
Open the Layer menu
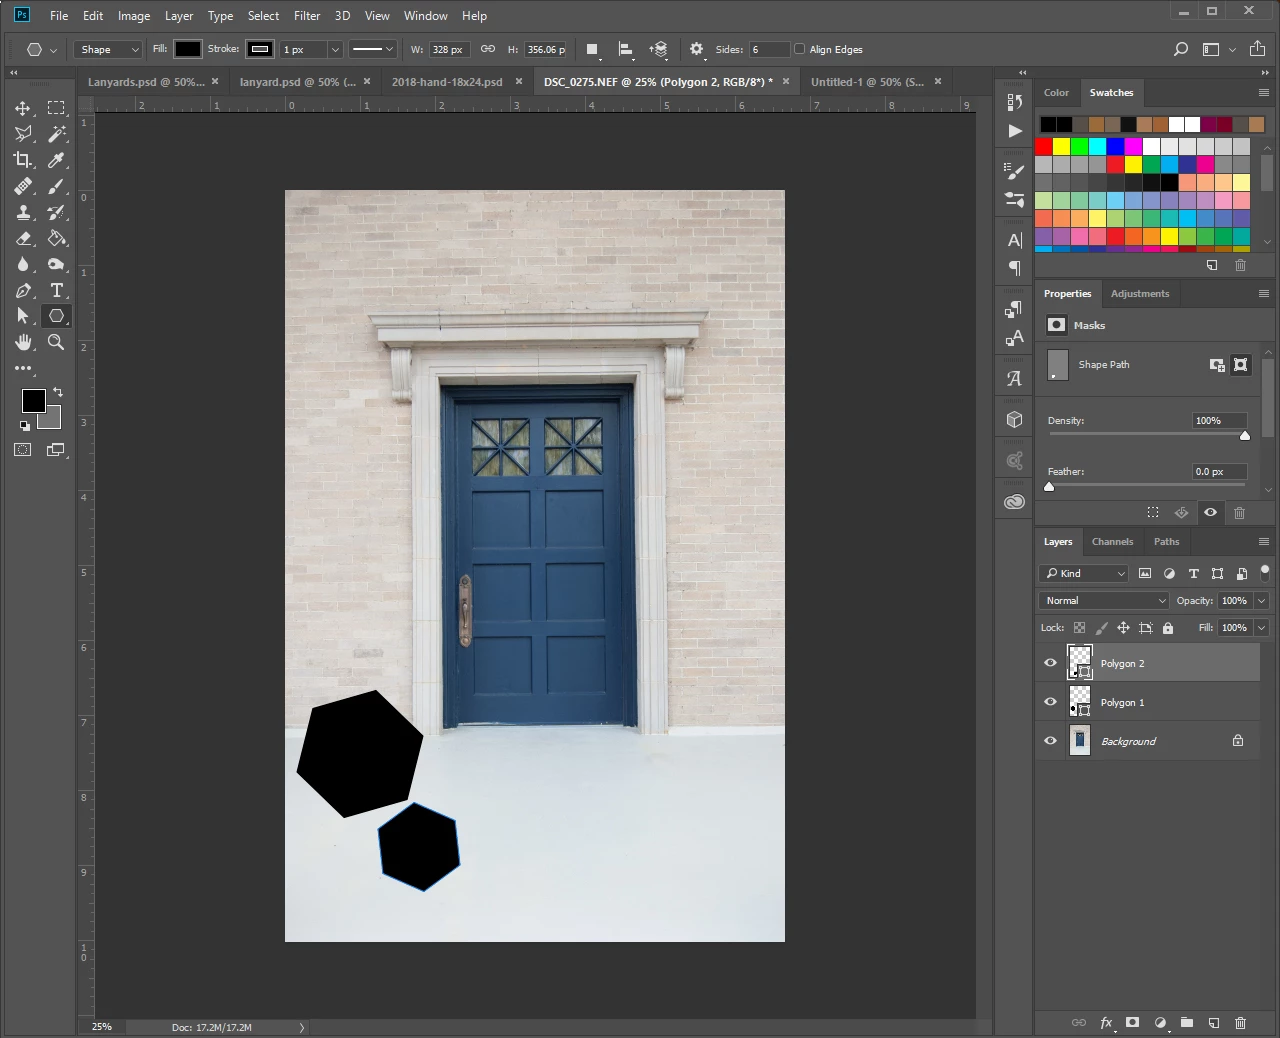tap(179, 15)
